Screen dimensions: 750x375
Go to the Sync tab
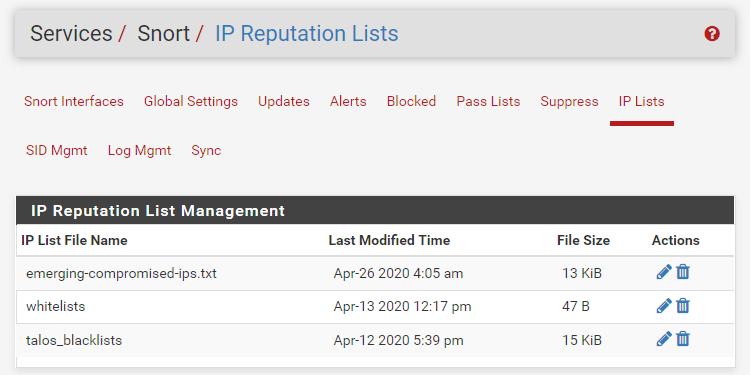(x=206, y=150)
